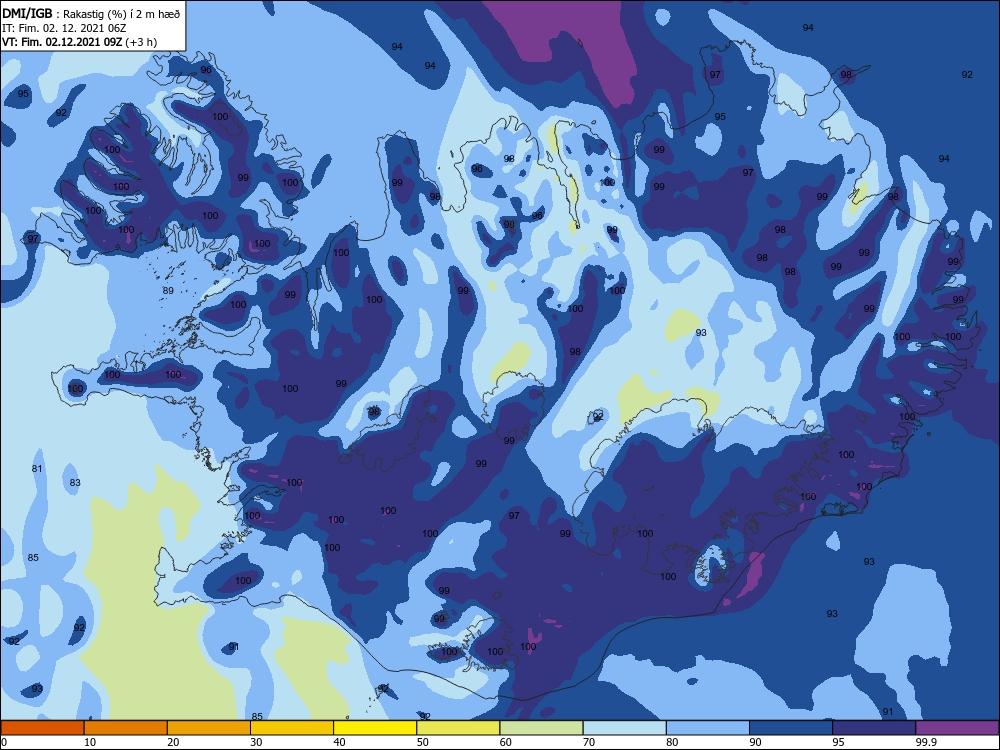
Task: Click the 20–30 amber legend swatch
Action: (209, 728)
